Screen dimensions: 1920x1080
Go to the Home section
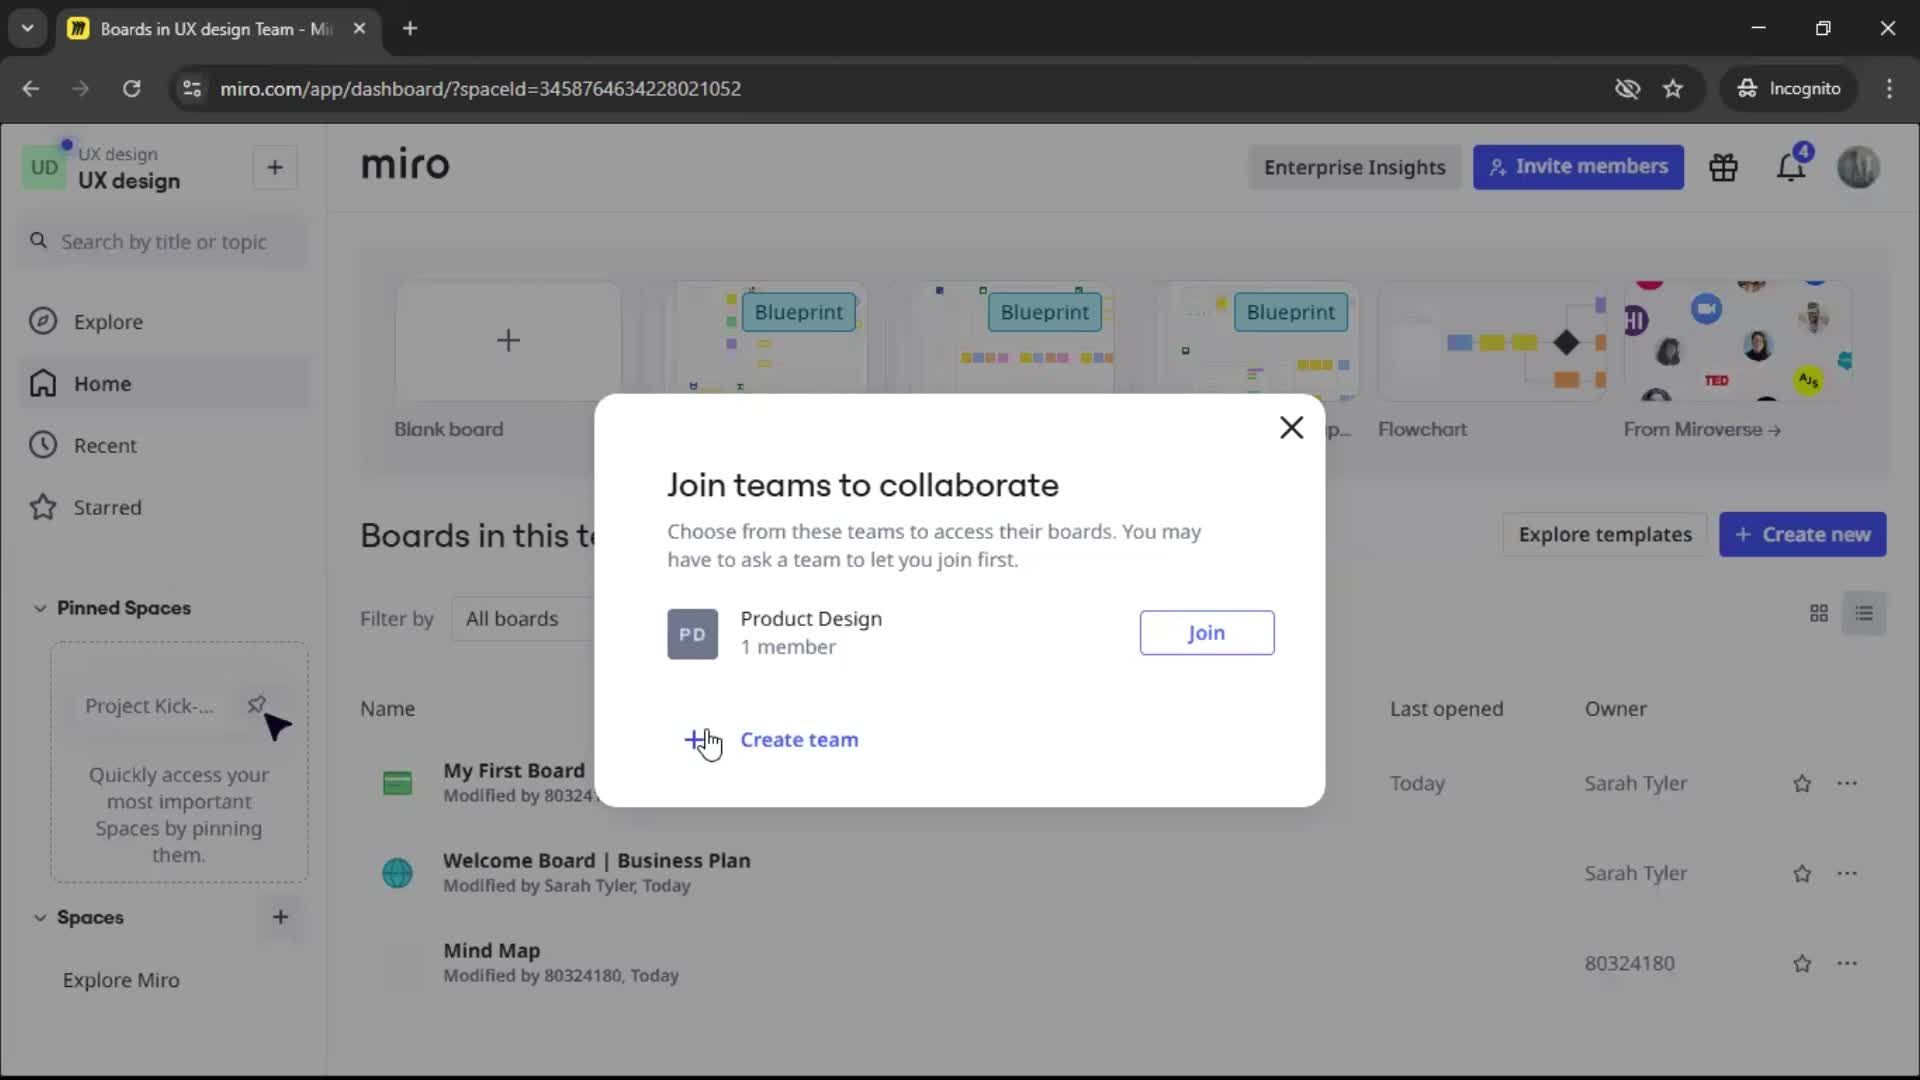165,384
